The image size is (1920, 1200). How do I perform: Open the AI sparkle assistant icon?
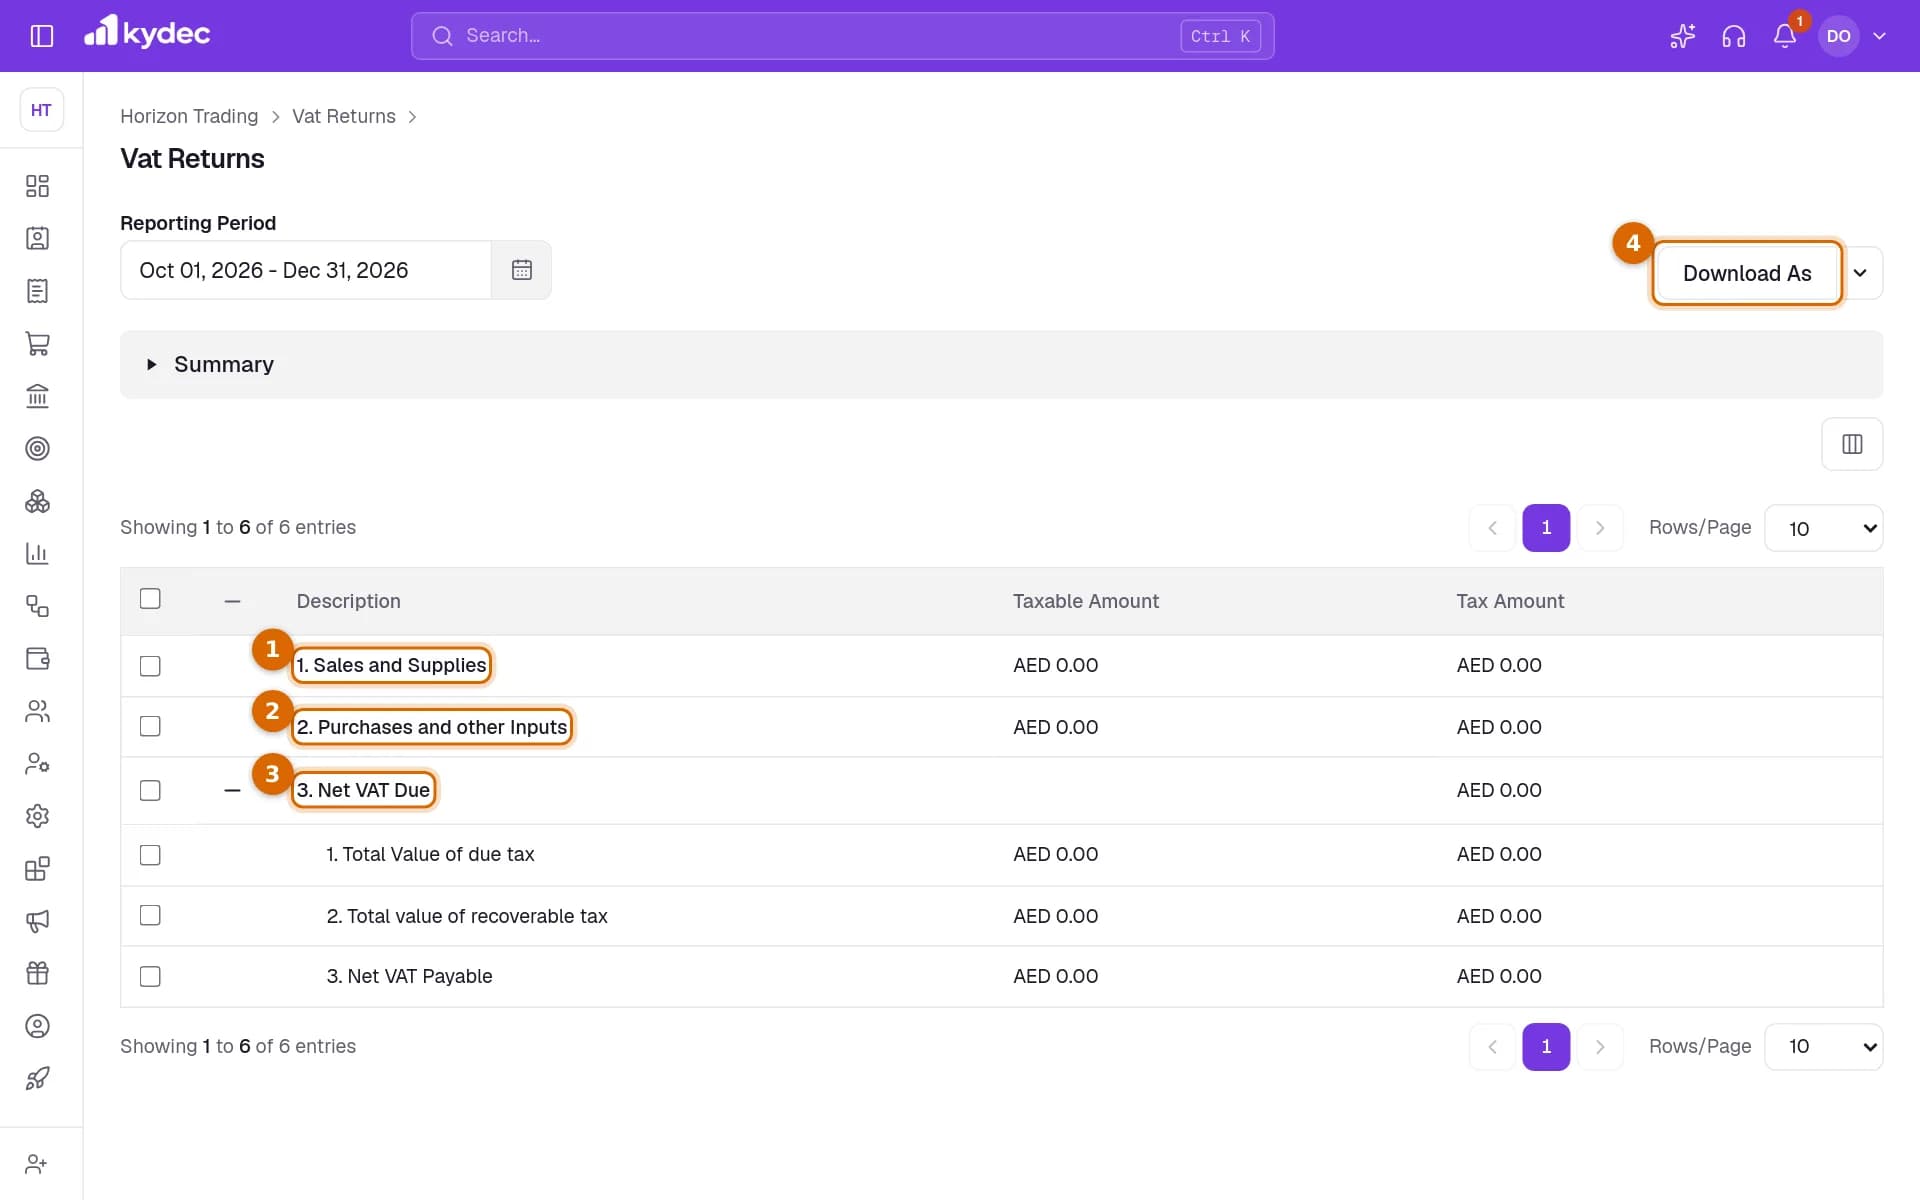click(1682, 36)
